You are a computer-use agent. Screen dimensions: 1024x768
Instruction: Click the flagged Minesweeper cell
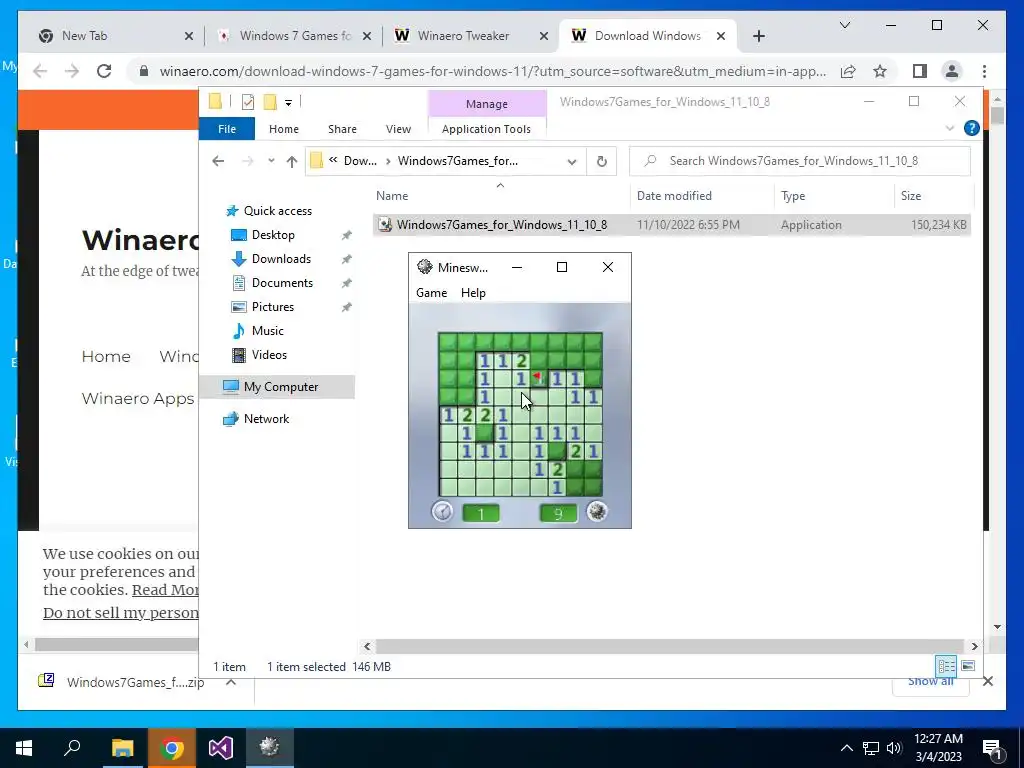pos(538,378)
